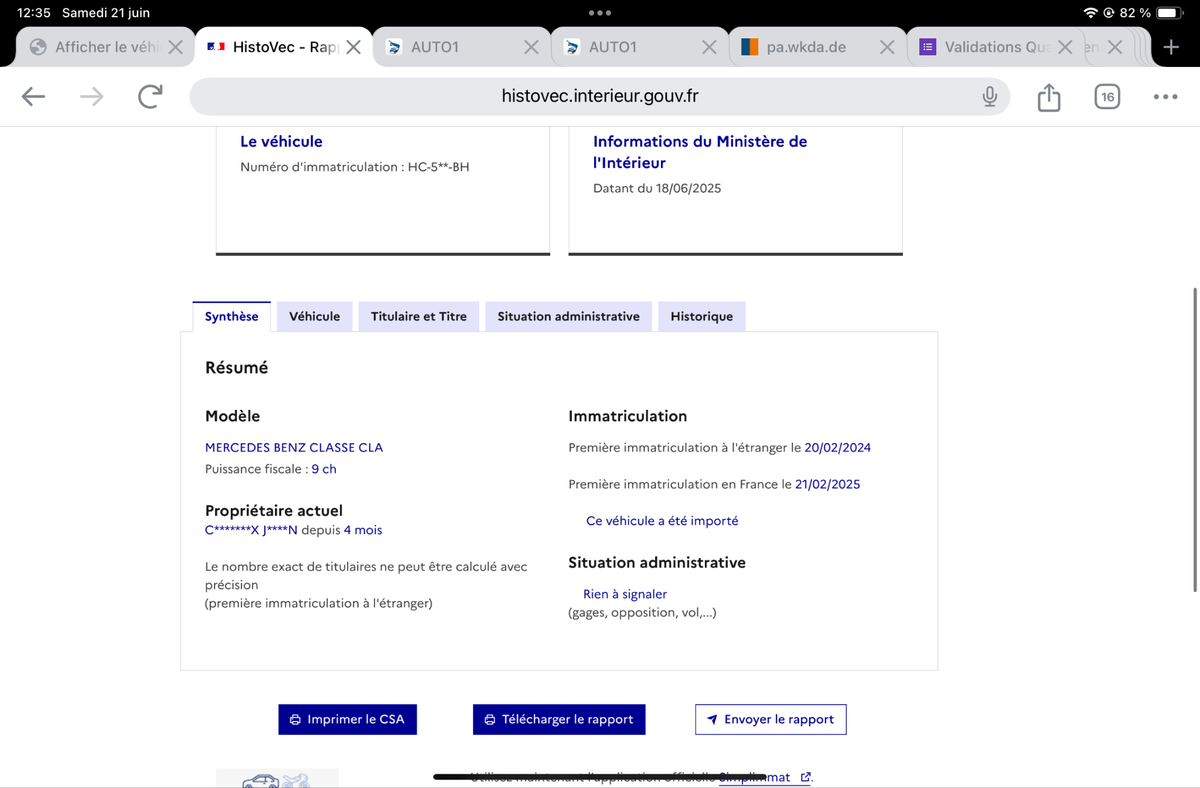Tap the Wi-Fi status icon

coord(1090,13)
